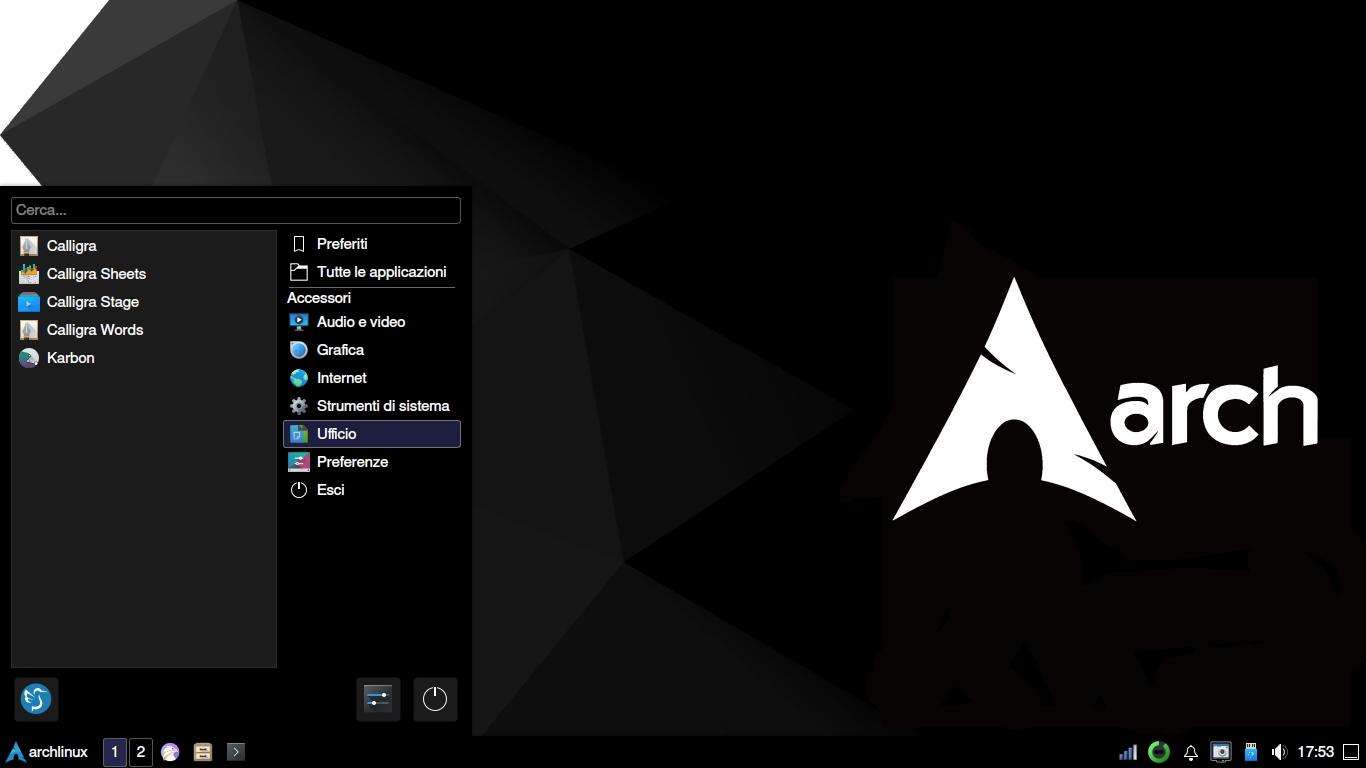Image resolution: width=1366 pixels, height=768 pixels.
Task: Close the archlinux start menu
Action: [x=47, y=752]
